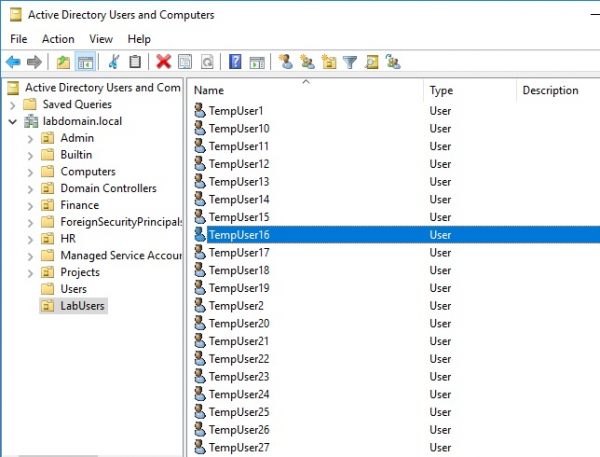This screenshot has width=600, height=457.
Task: Go up one level with folder icon
Action: click(63, 62)
